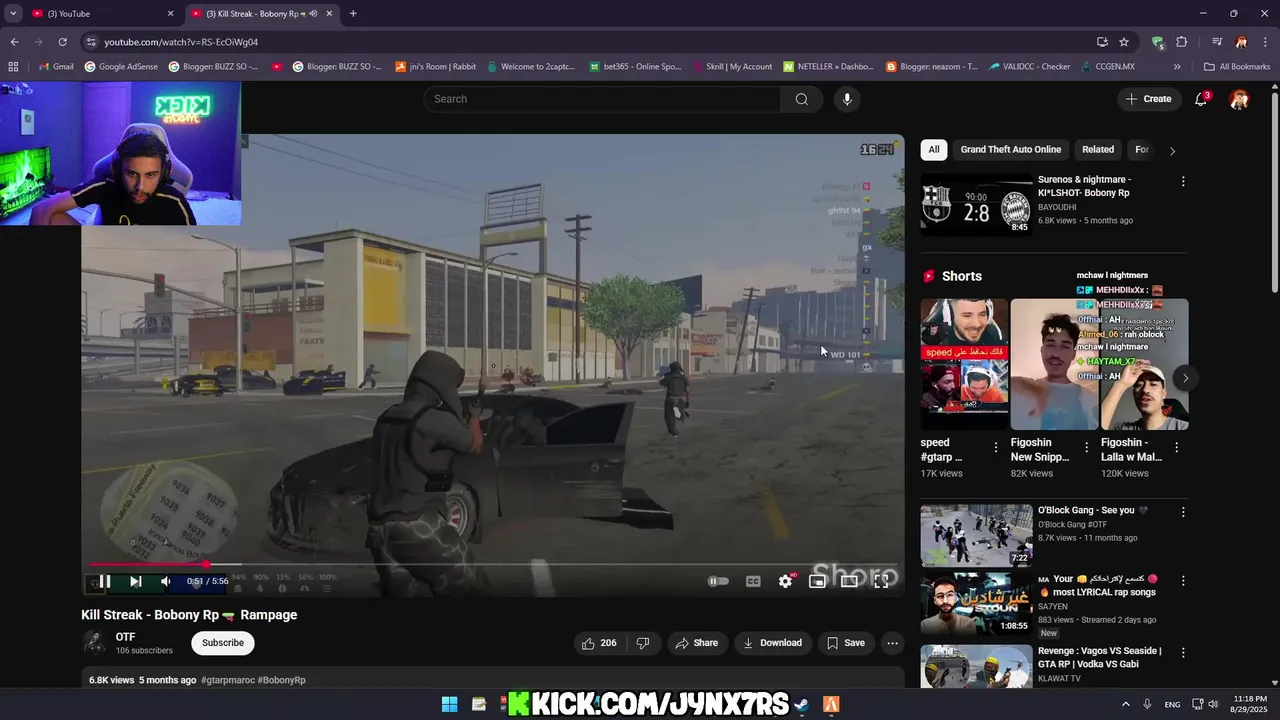Toggle the autoplay switch in player
1280x720 pixels.
(718, 581)
